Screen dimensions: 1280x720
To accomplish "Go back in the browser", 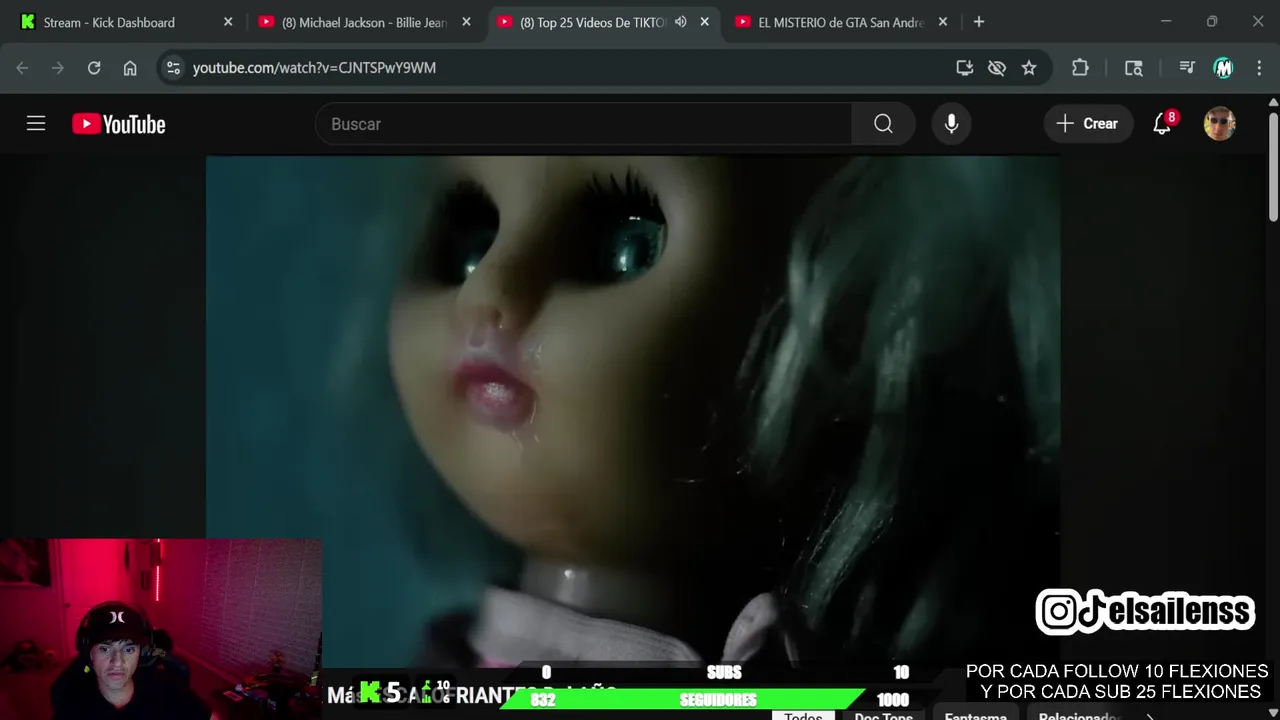I will tap(22, 68).
